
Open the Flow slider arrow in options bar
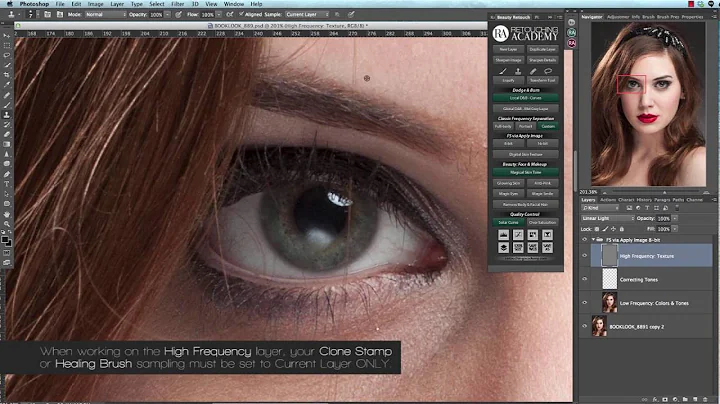coord(219,15)
